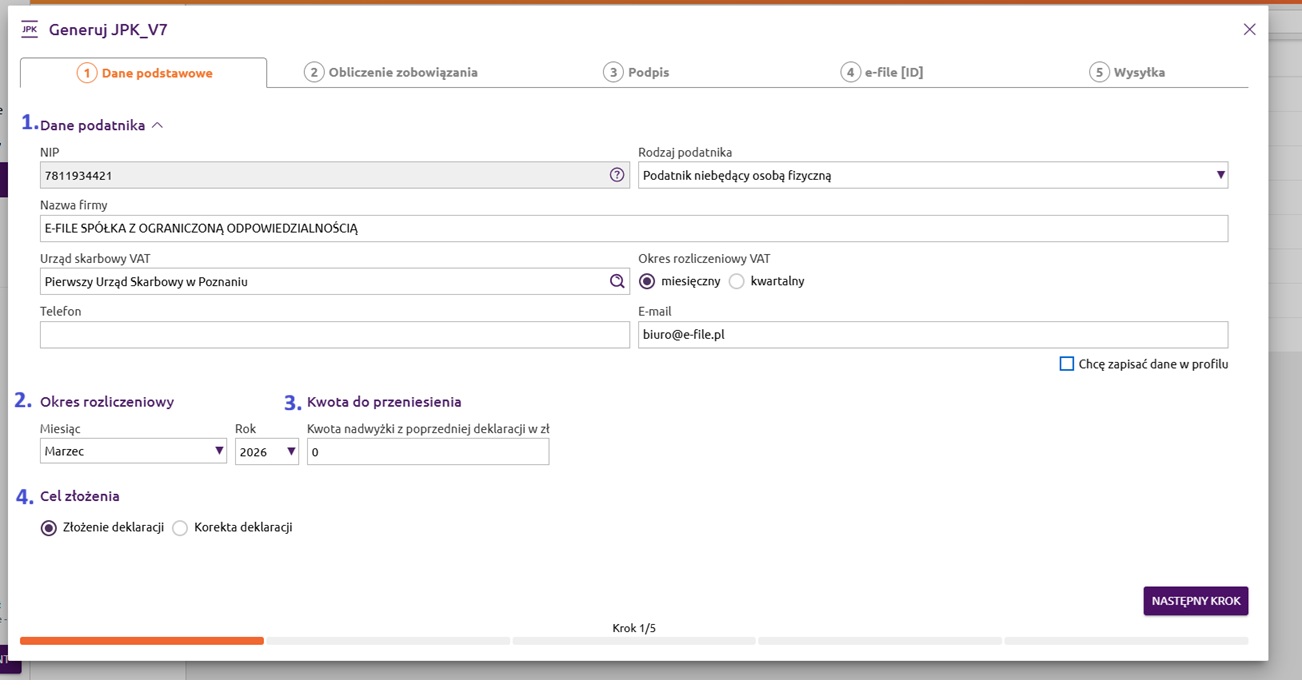The width and height of the screenshot is (1302, 692).
Task: Go to the Podpis step tab
Action: pyautogui.click(x=636, y=72)
